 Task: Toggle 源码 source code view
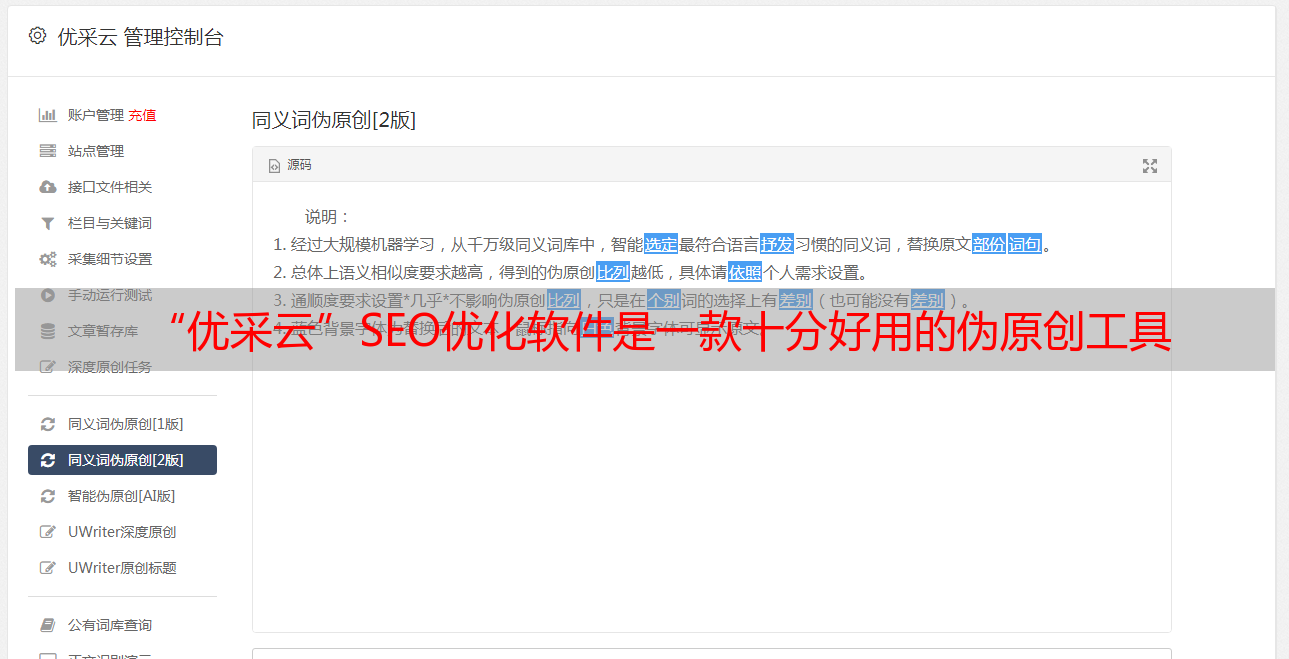coord(290,165)
